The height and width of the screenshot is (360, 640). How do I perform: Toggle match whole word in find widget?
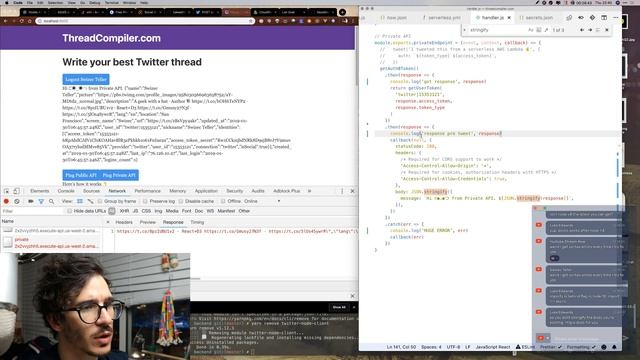[x=539, y=30]
